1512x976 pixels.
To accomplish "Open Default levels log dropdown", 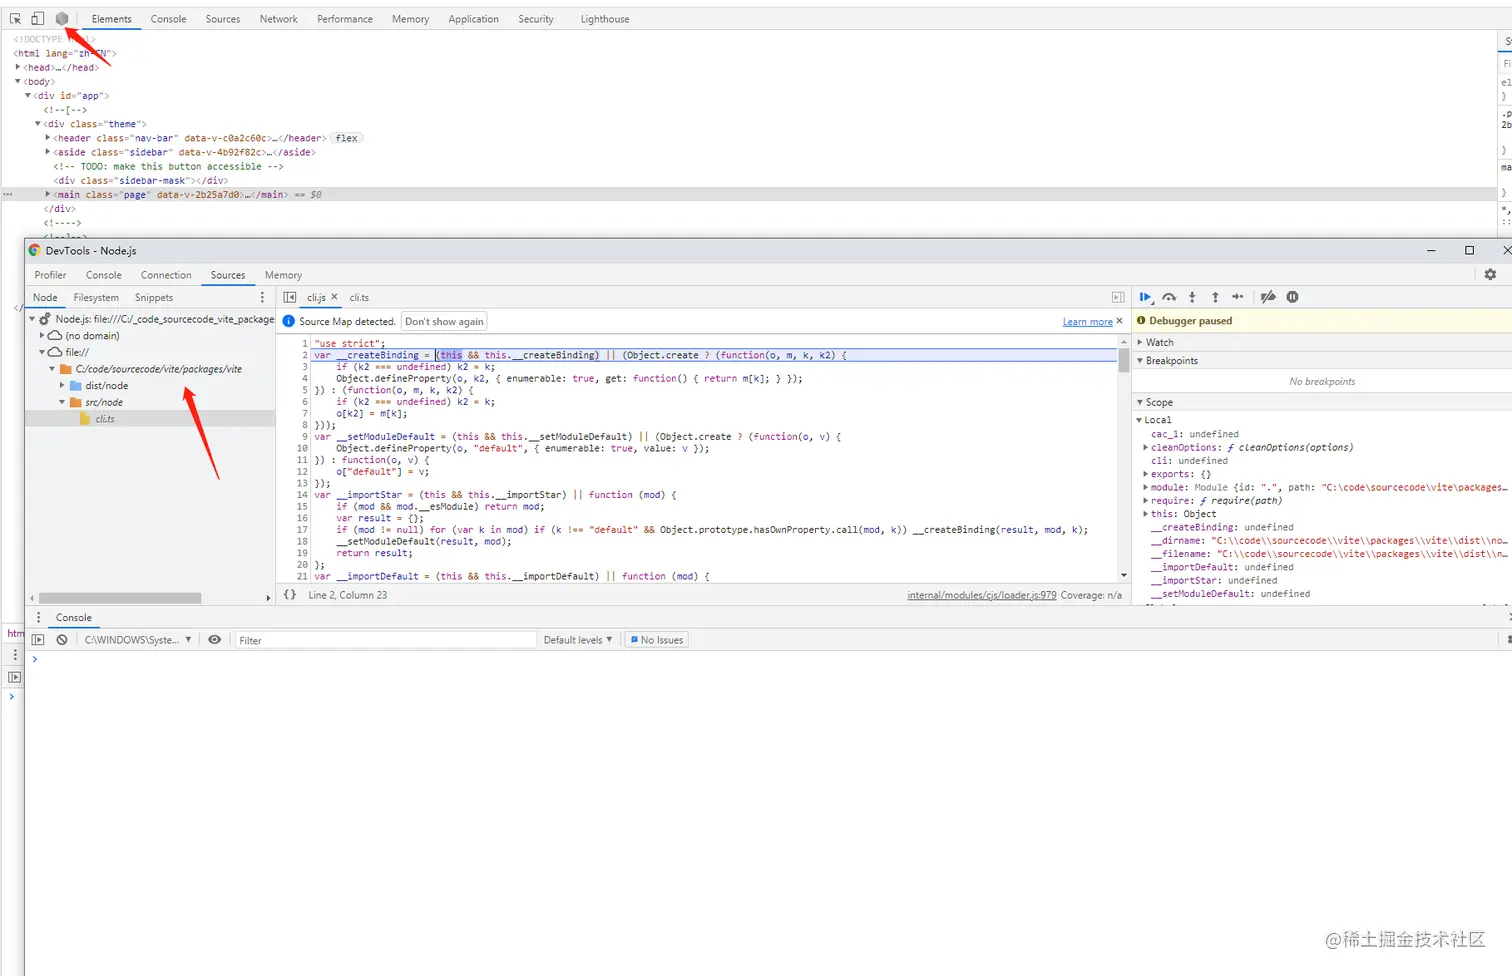I will 578,640.
